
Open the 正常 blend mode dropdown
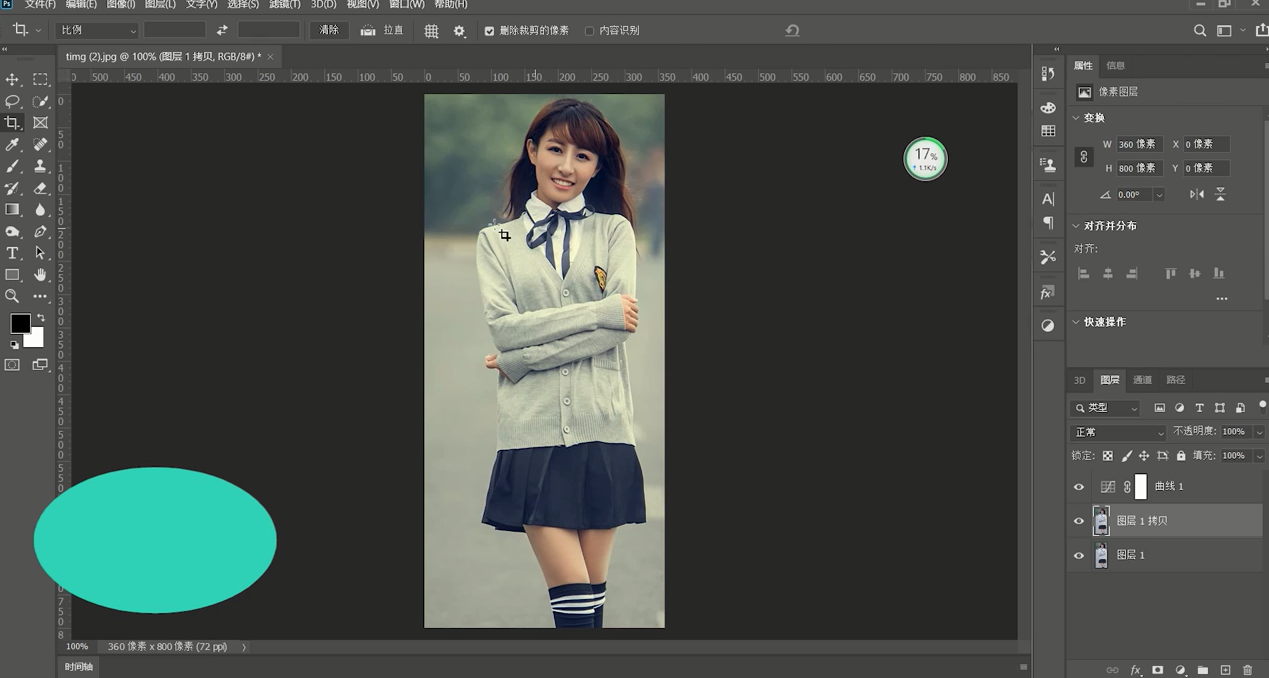click(1118, 432)
